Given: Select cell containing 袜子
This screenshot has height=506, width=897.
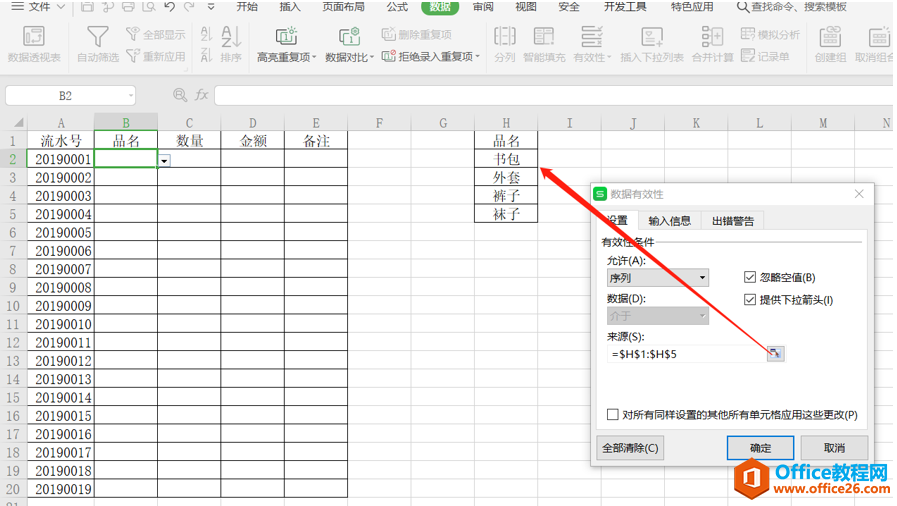Looking at the screenshot, I should tap(506, 213).
